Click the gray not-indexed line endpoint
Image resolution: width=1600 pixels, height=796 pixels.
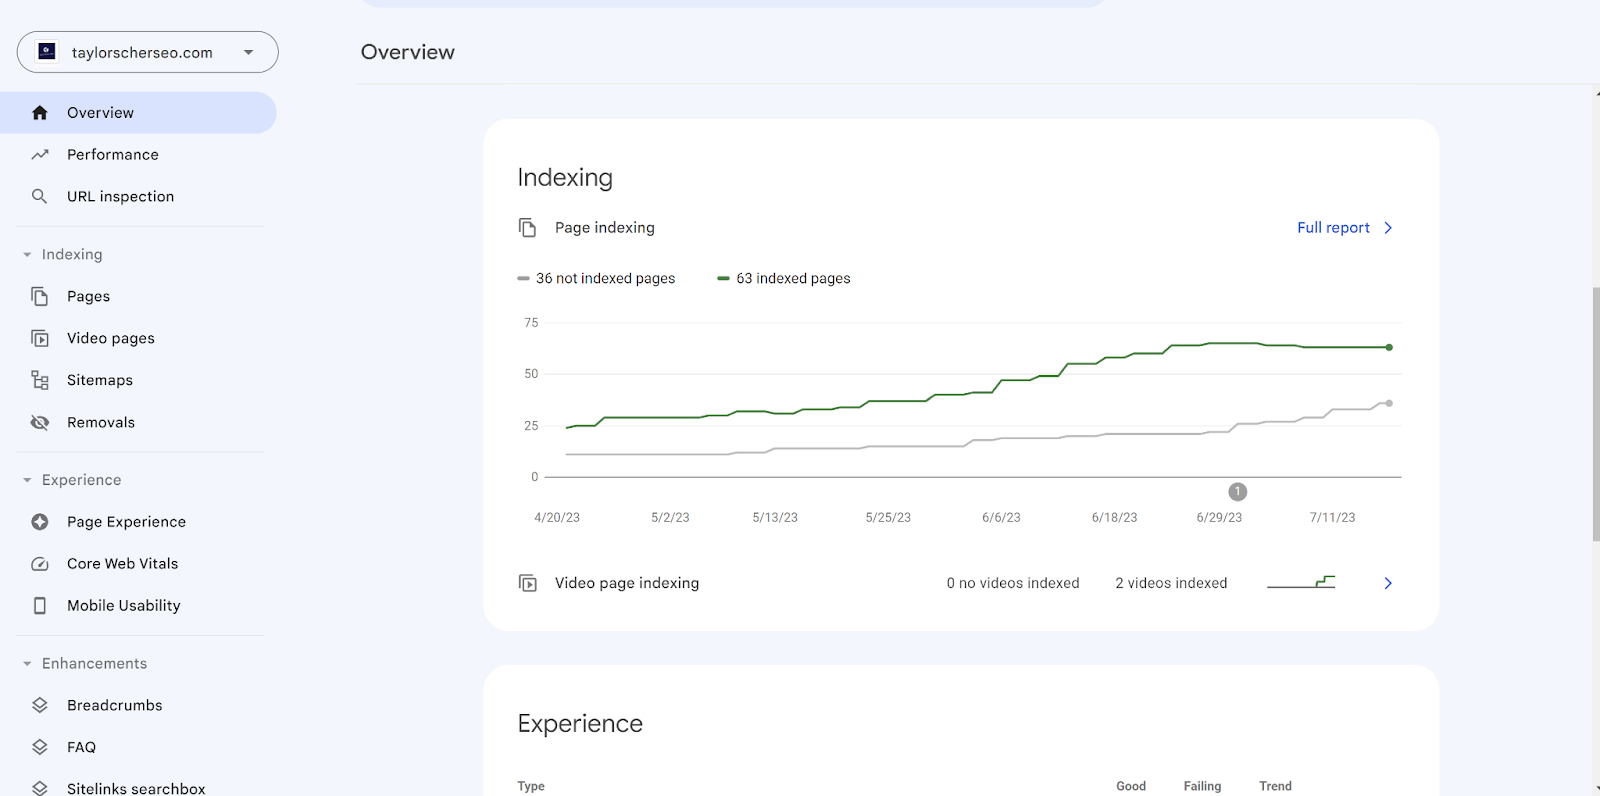[x=1389, y=403]
